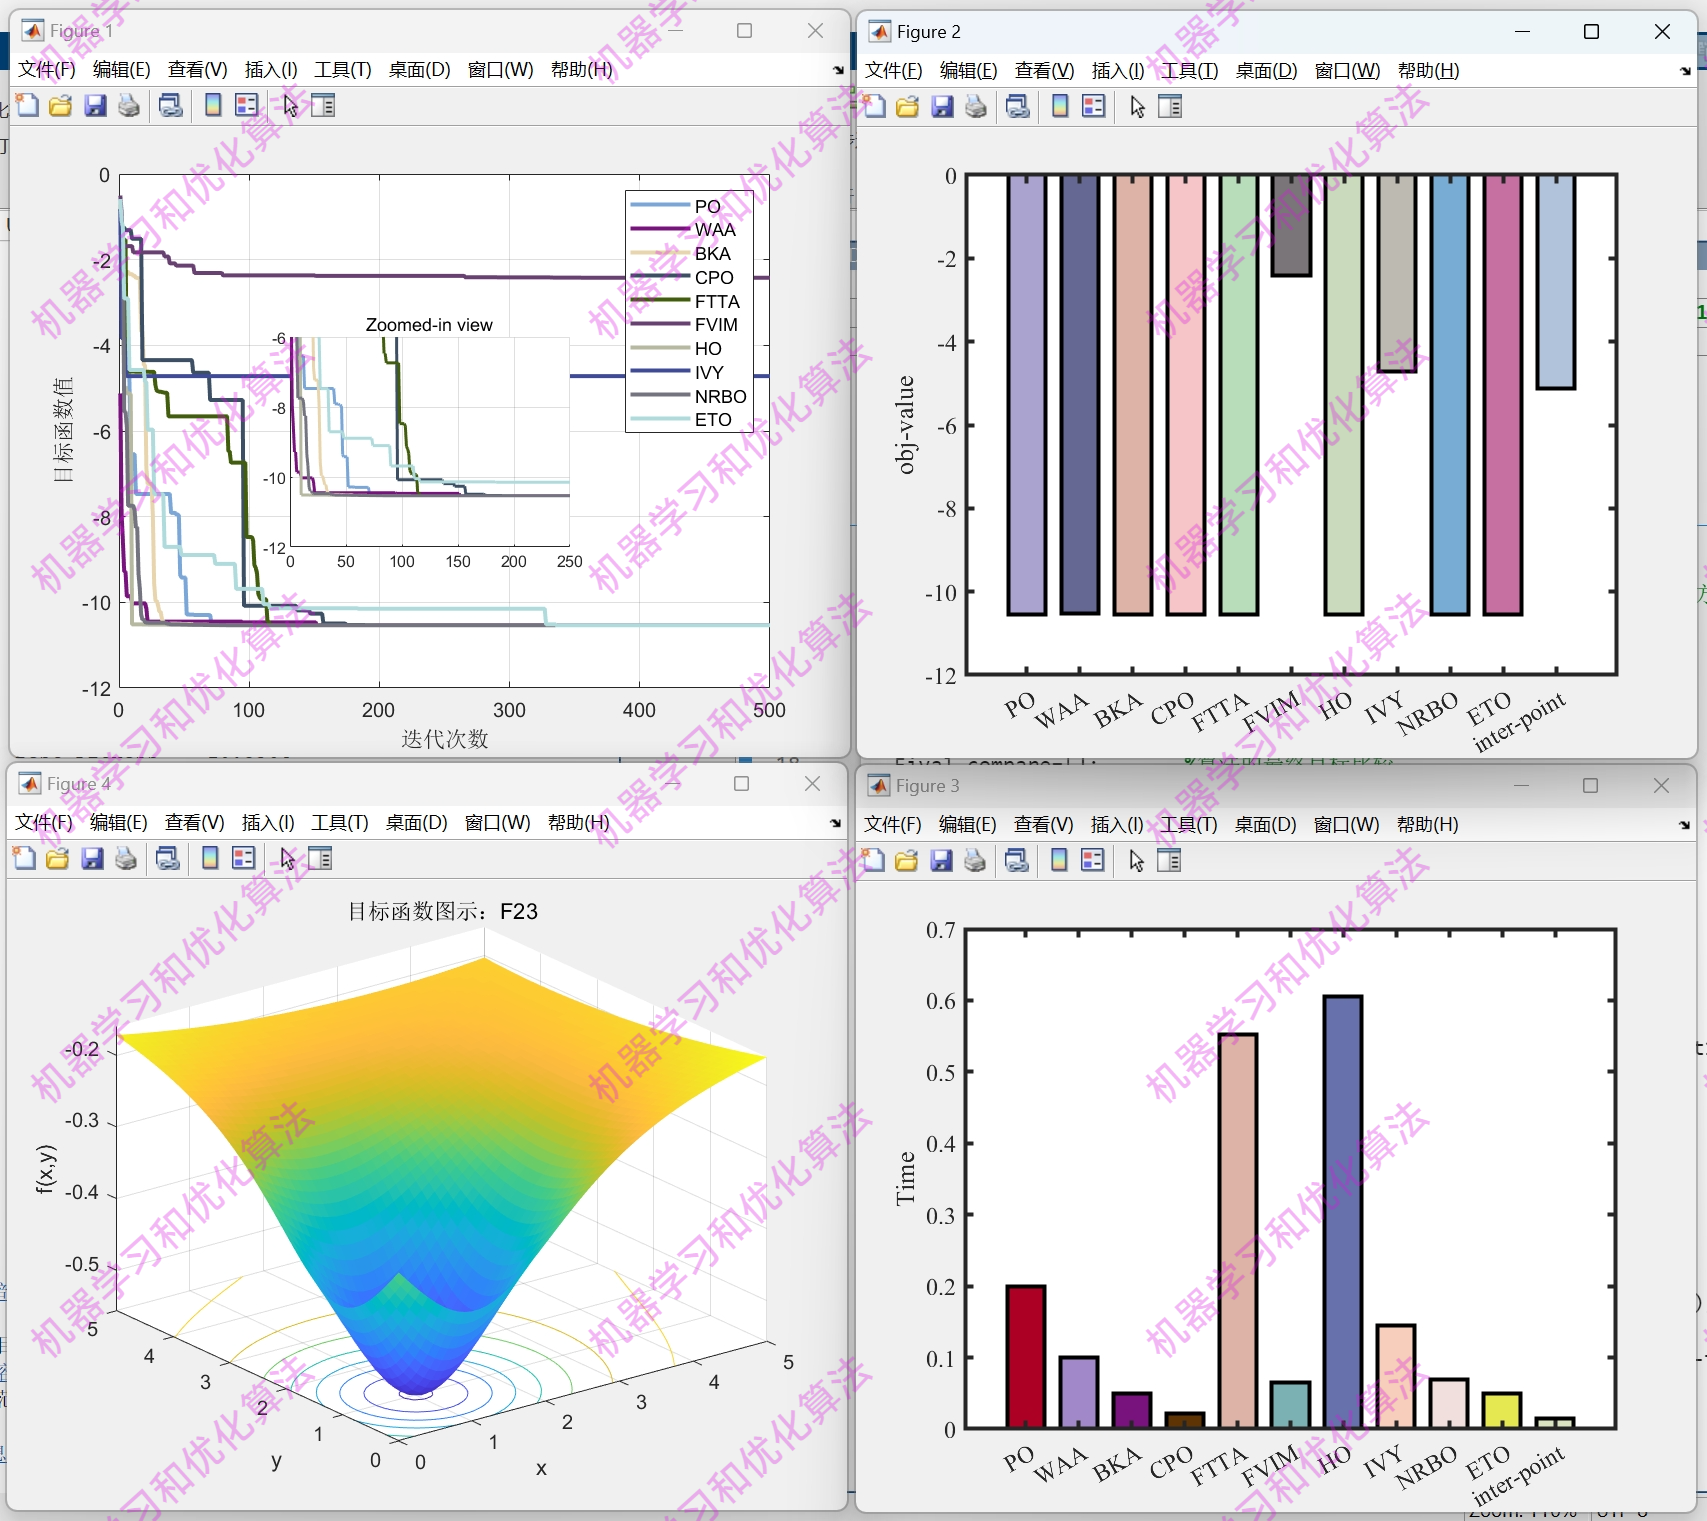Open Property Inspector in Figure 2 toolbar
The height and width of the screenshot is (1521, 1707).
[1170, 106]
